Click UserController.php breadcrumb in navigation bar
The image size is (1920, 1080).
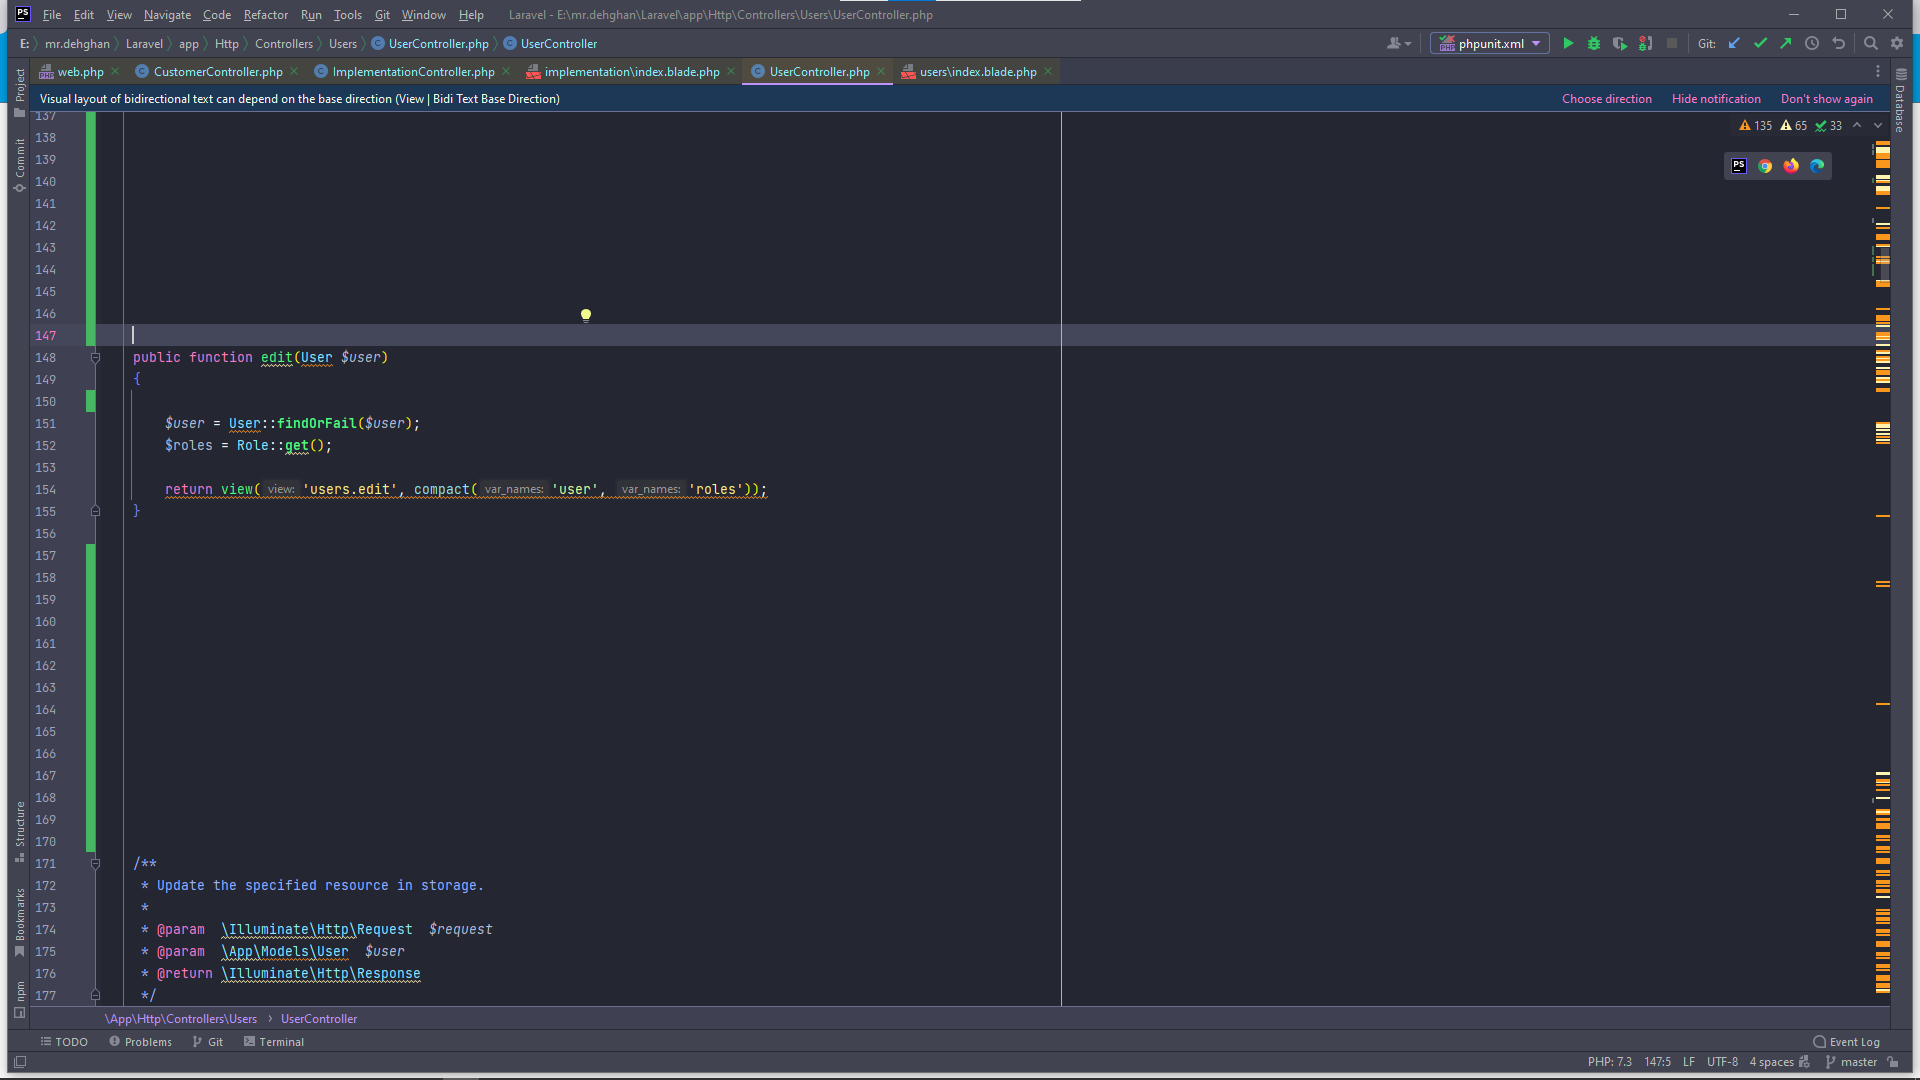coord(431,44)
